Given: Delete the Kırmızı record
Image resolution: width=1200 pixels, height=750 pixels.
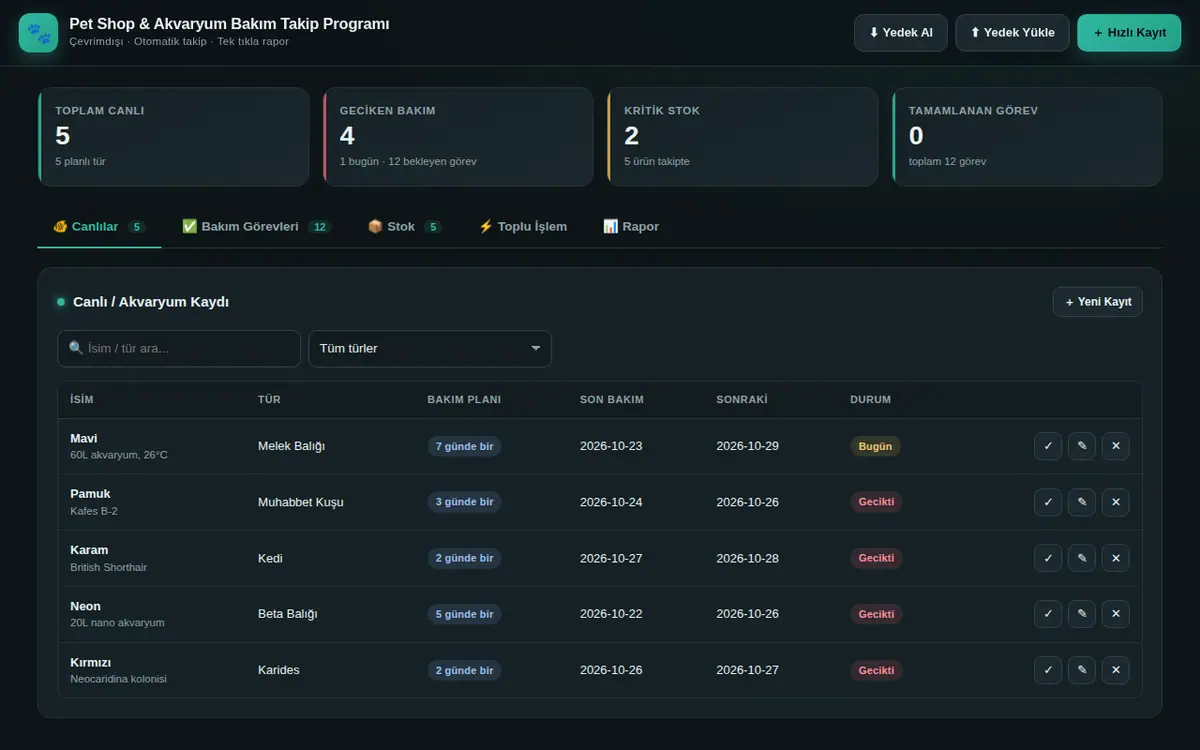Looking at the screenshot, I should [x=1116, y=670].
